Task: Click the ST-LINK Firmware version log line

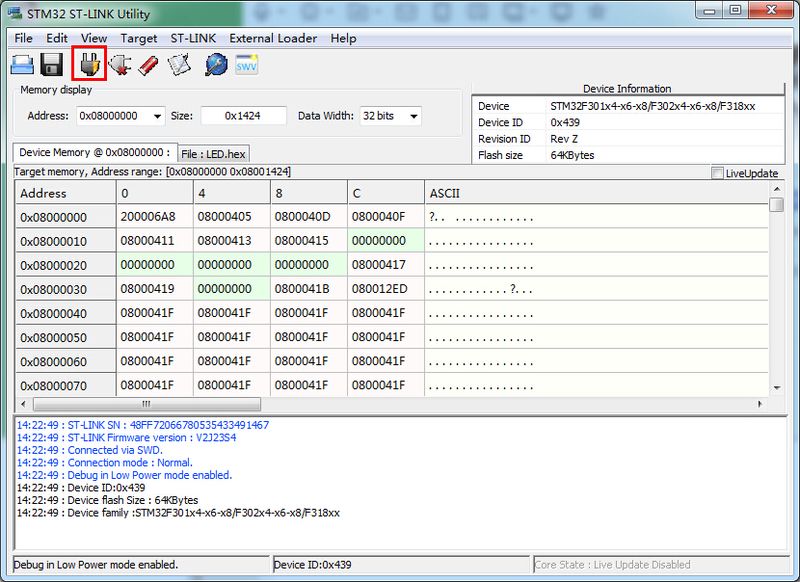Action: 127,438
